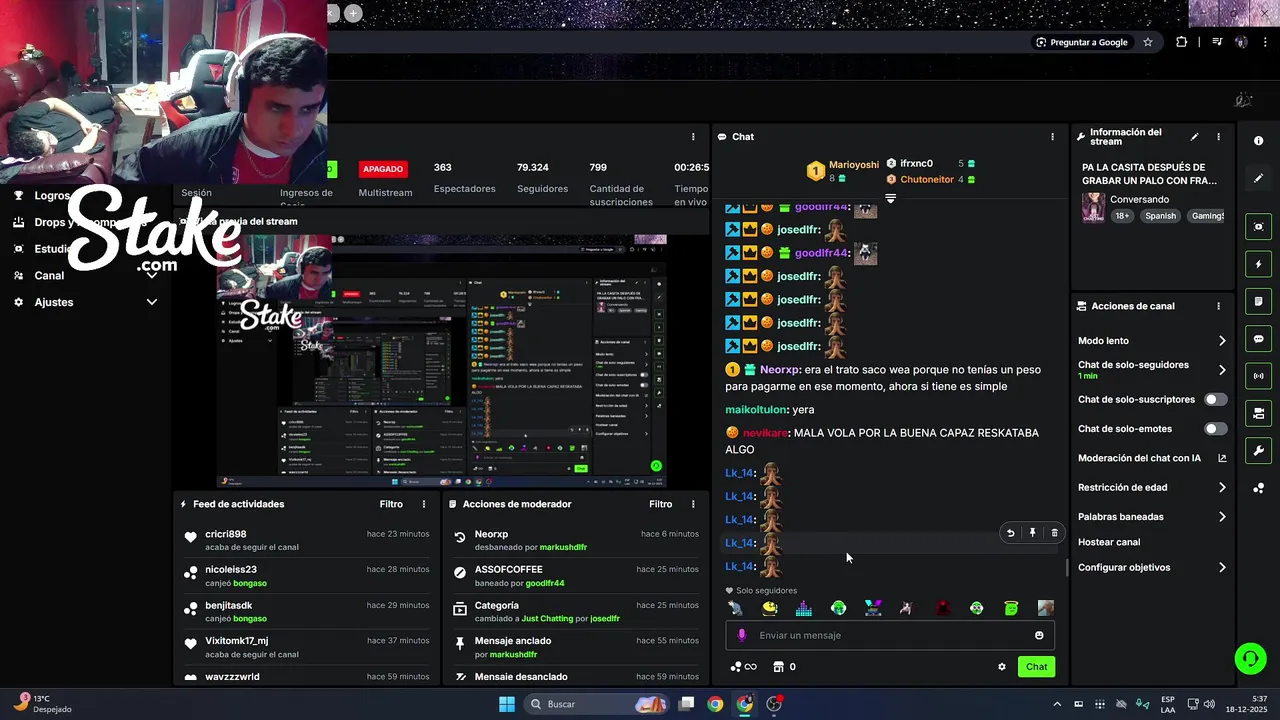Screen dimensions: 1280x720
Task: Click Preguntar a Google button
Action: 1082,42
